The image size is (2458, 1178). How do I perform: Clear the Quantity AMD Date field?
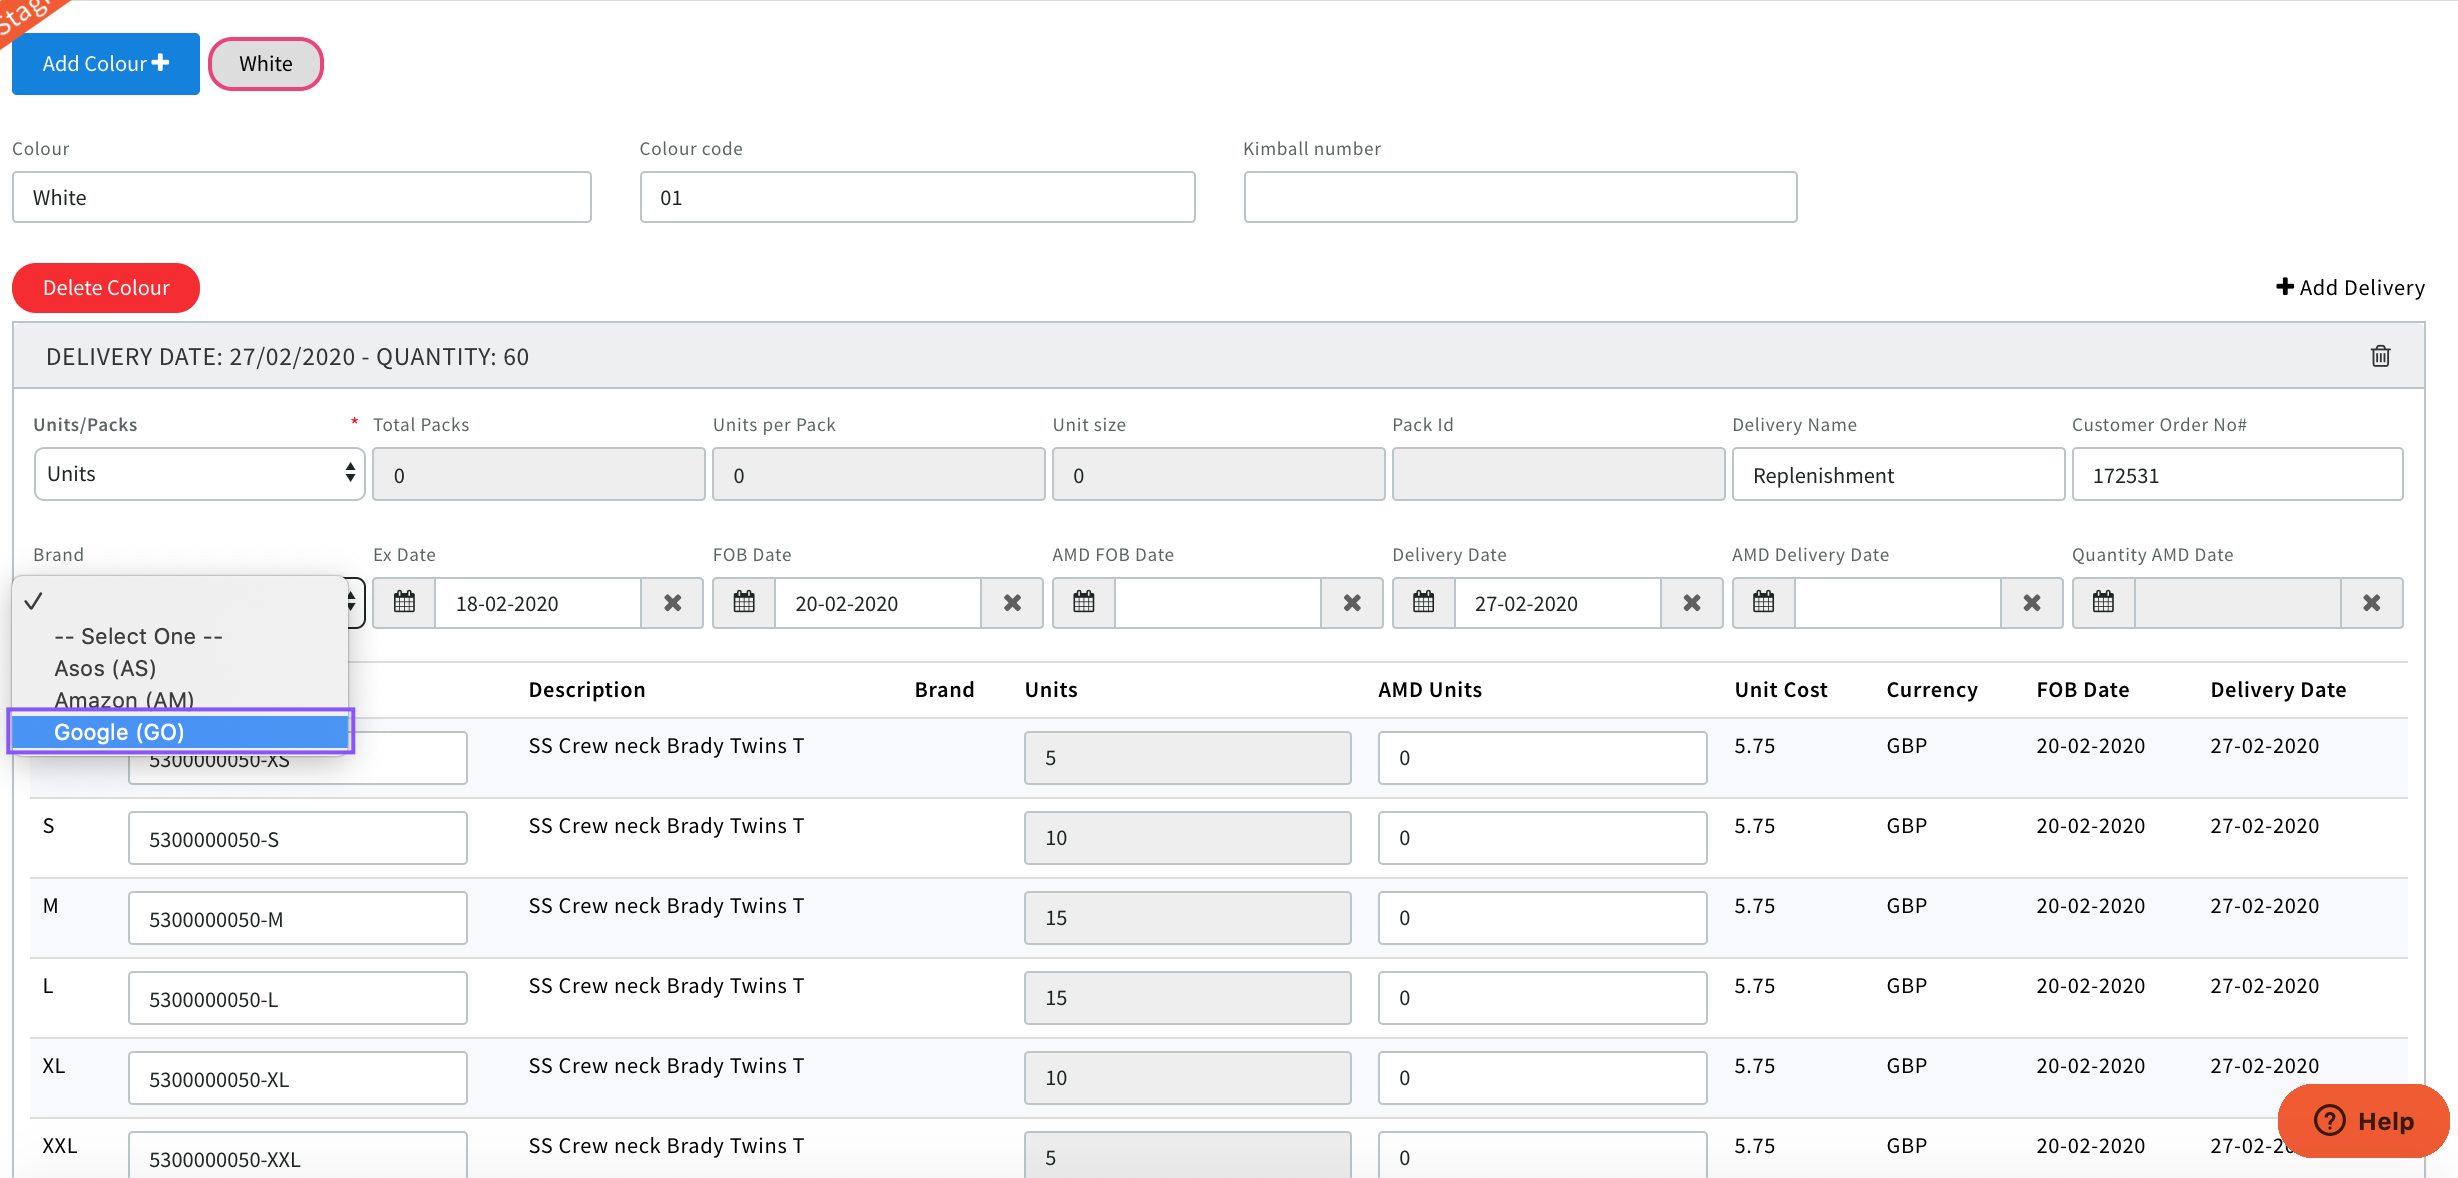[2371, 603]
